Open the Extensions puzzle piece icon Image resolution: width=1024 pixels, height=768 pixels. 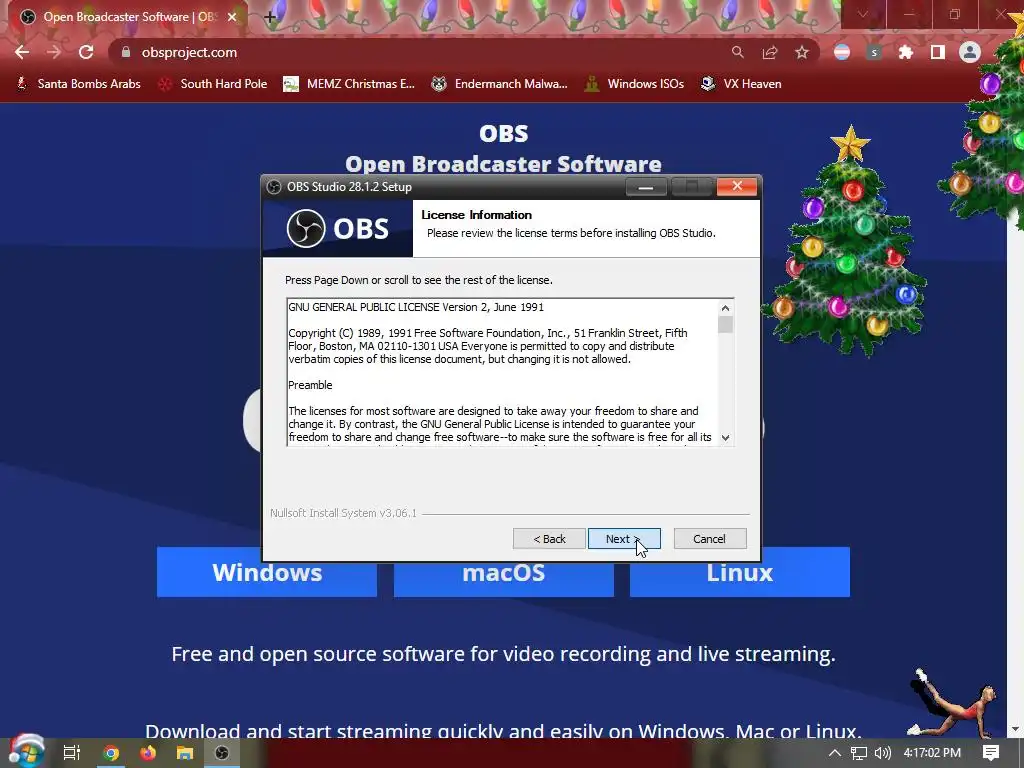pyautogui.click(x=906, y=52)
